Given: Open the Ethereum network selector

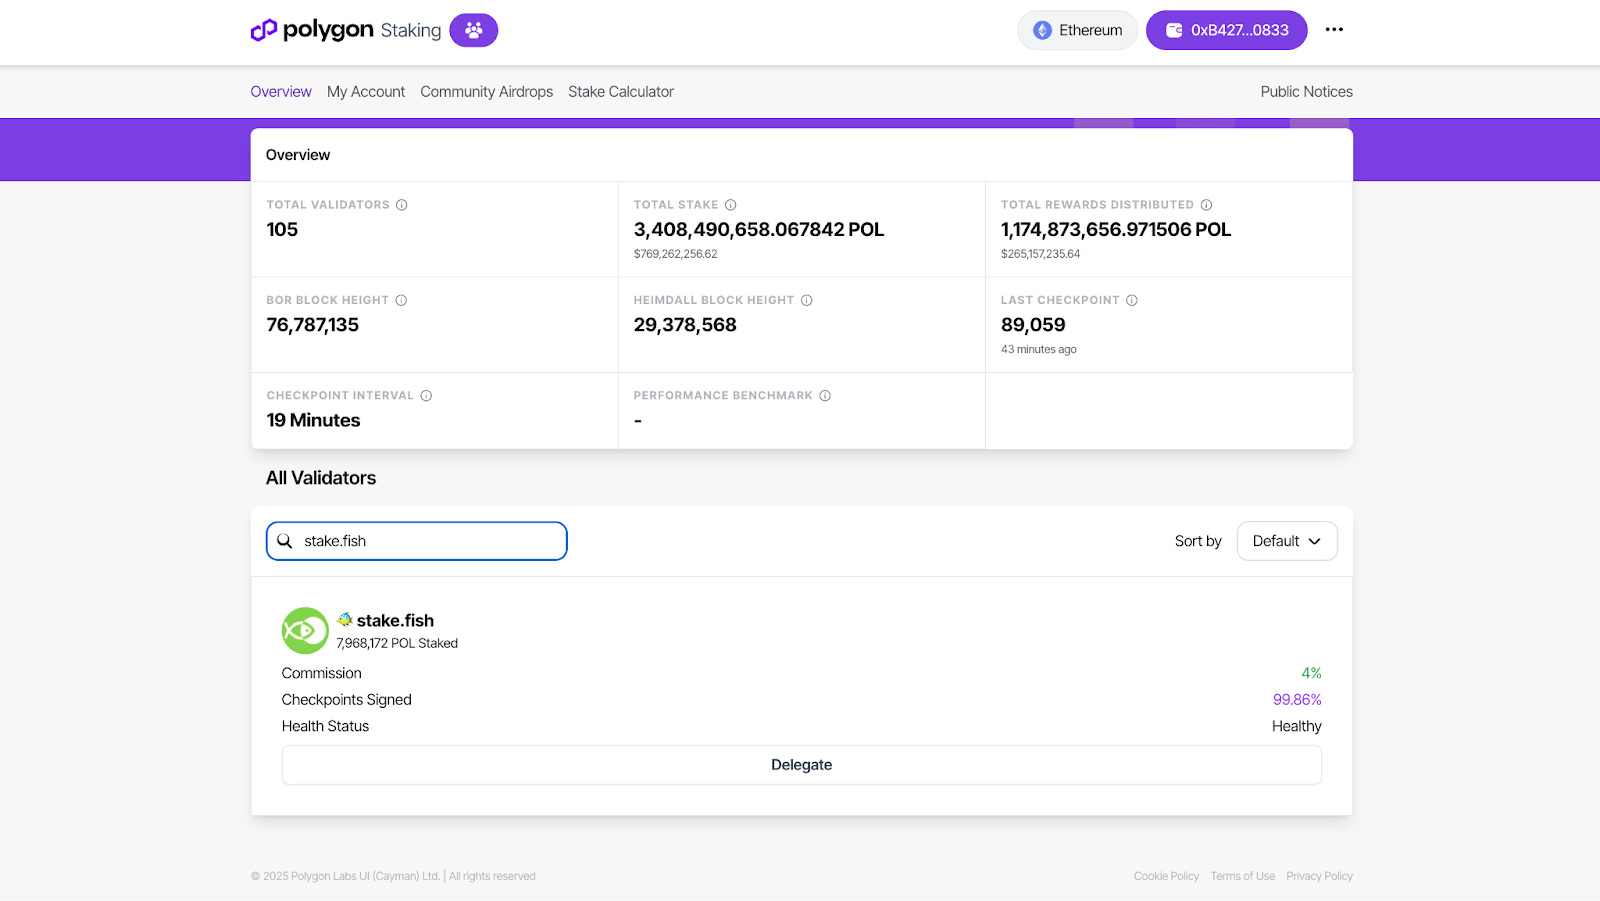Looking at the screenshot, I should click(x=1077, y=30).
